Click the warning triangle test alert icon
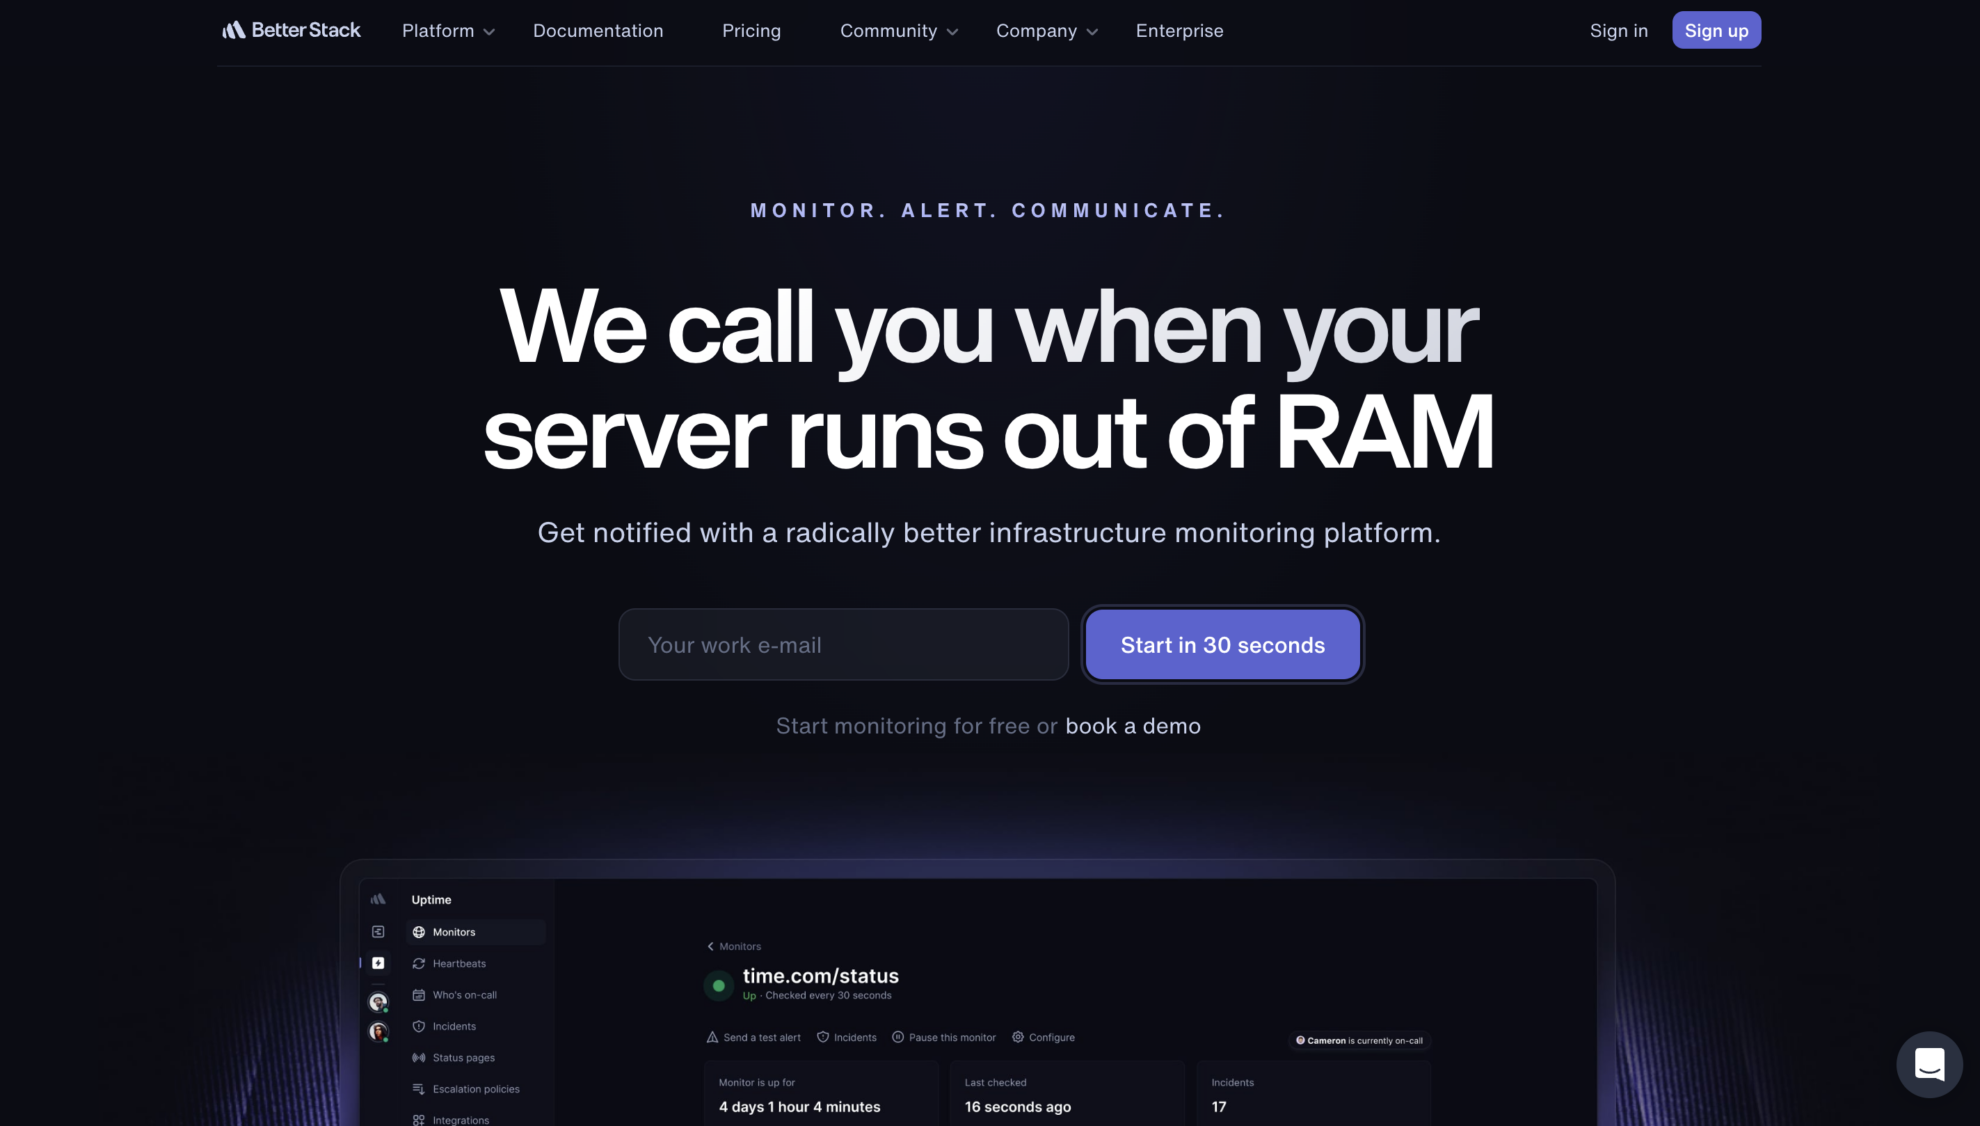 [x=712, y=1037]
